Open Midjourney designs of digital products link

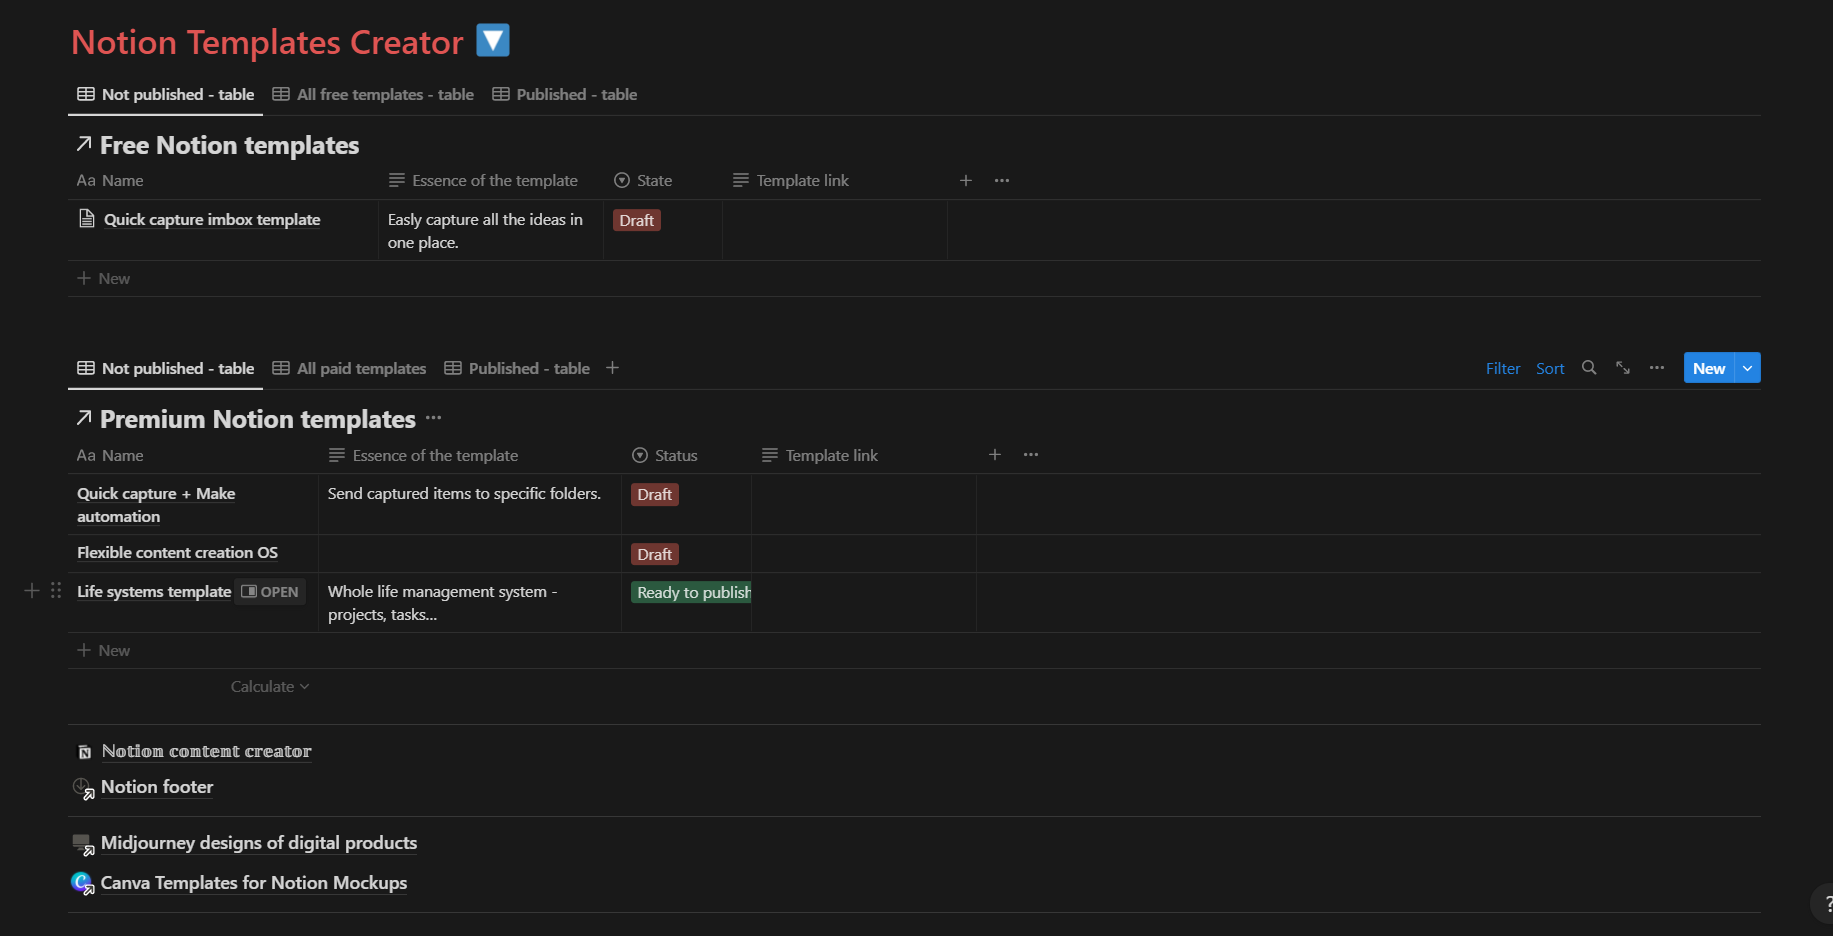(259, 843)
